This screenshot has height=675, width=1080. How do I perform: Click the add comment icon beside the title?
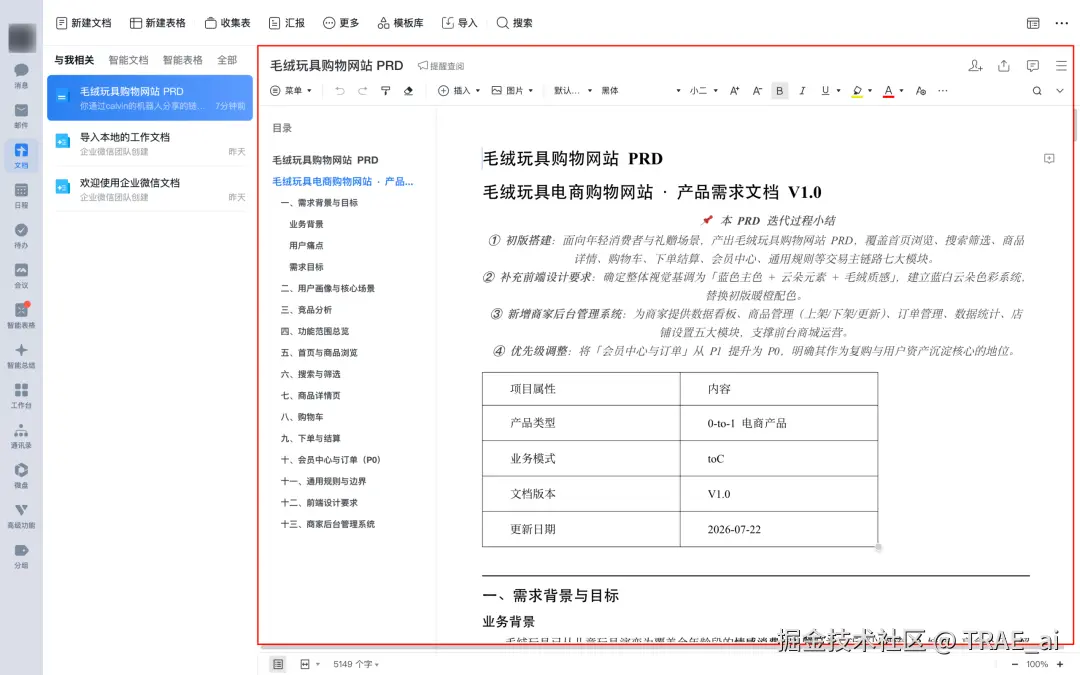tap(1049, 158)
